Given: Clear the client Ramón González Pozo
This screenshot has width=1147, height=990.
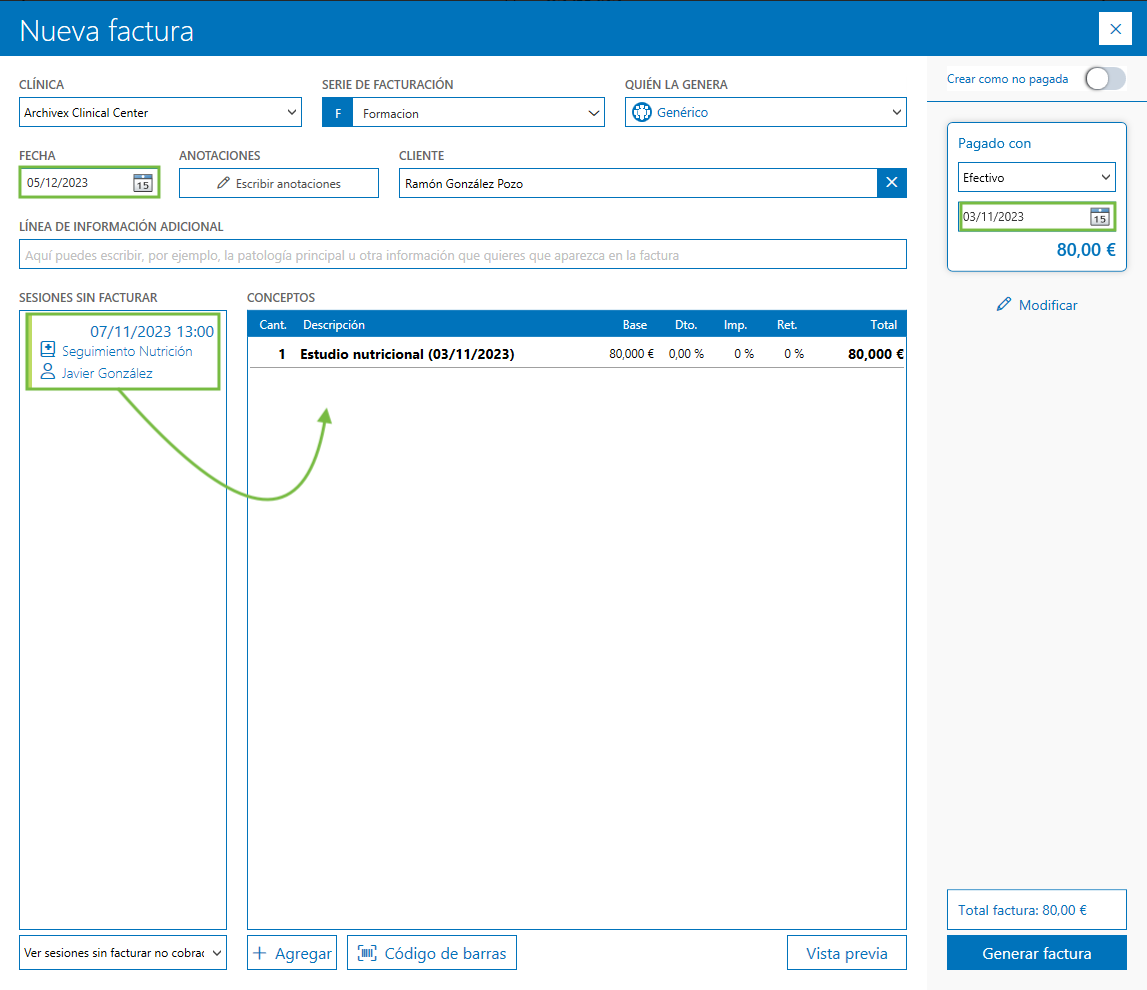Looking at the screenshot, I should click(x=892, y=183).
